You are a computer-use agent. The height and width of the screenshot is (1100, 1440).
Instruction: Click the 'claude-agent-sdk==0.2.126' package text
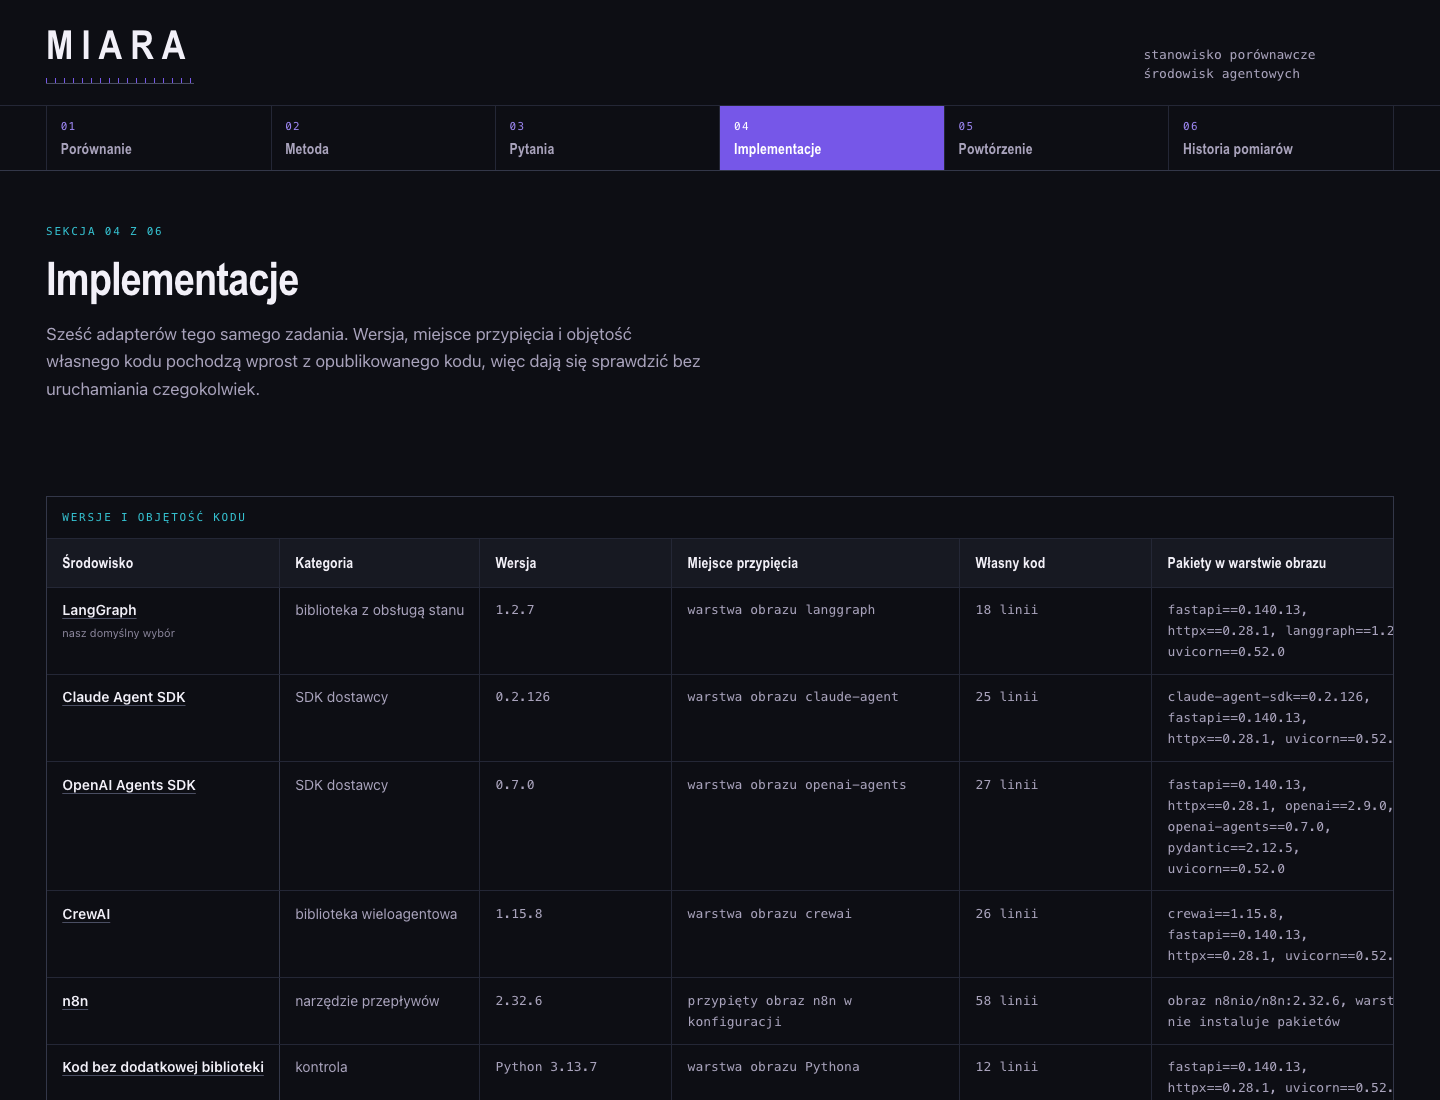tap(1265, 697)
